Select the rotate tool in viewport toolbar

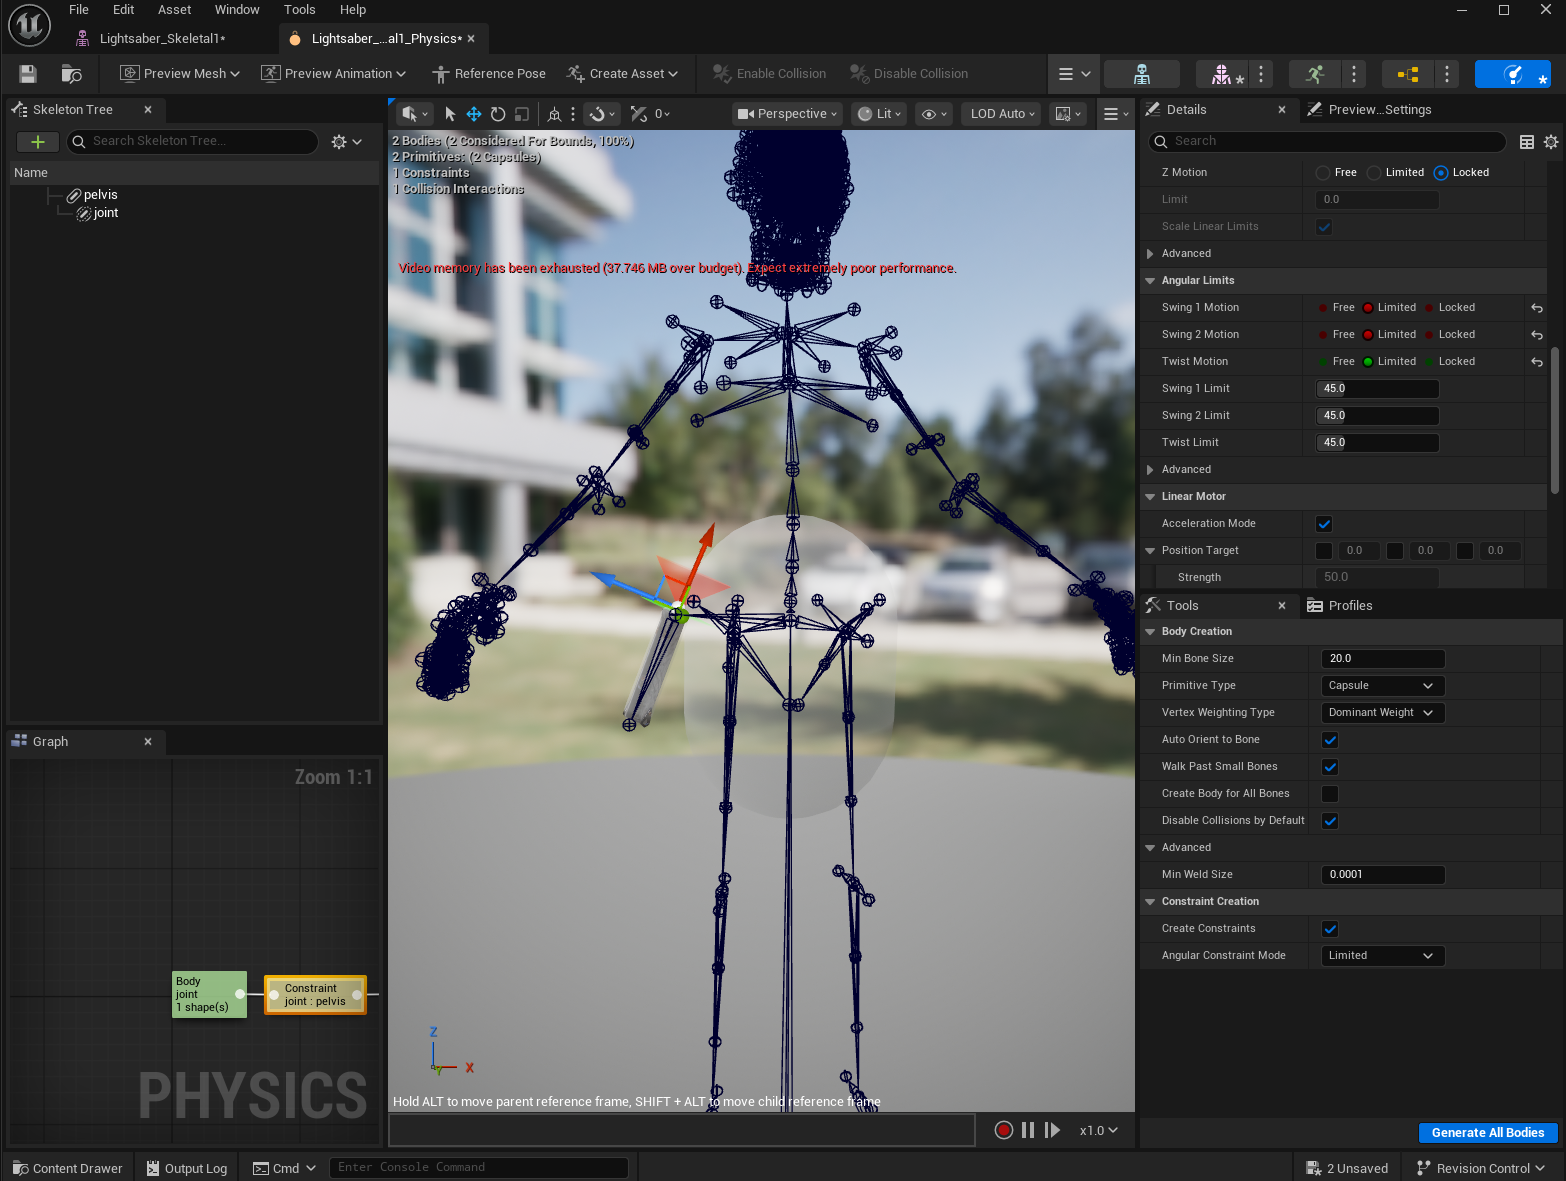[498, 114]
